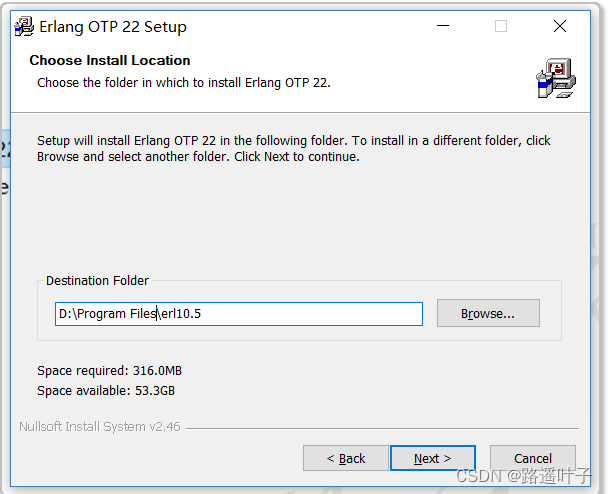
Task: Click the Choose Install Location heading
Action: (x=110, y=60)
